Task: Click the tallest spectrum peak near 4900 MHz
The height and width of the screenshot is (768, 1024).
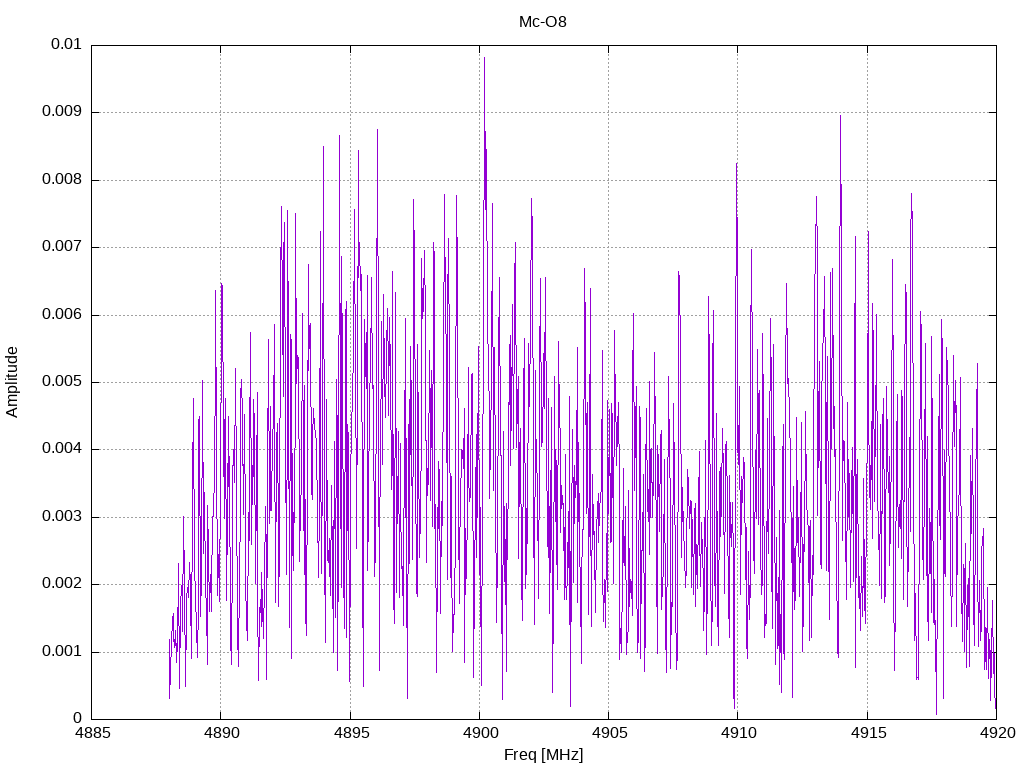Action: tap(484, 58)
